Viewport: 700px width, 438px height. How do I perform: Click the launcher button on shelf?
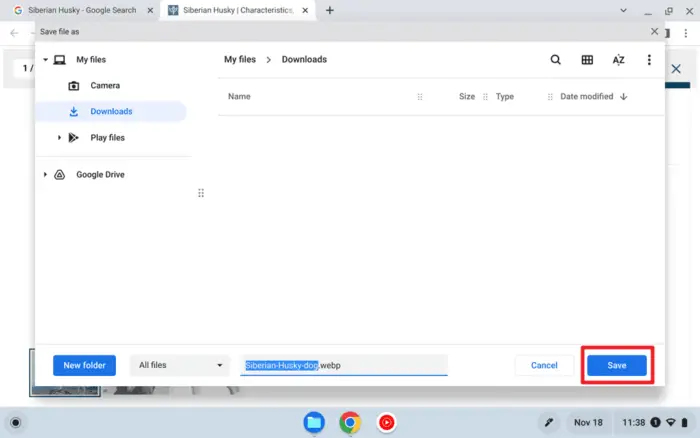click(15, 422)
